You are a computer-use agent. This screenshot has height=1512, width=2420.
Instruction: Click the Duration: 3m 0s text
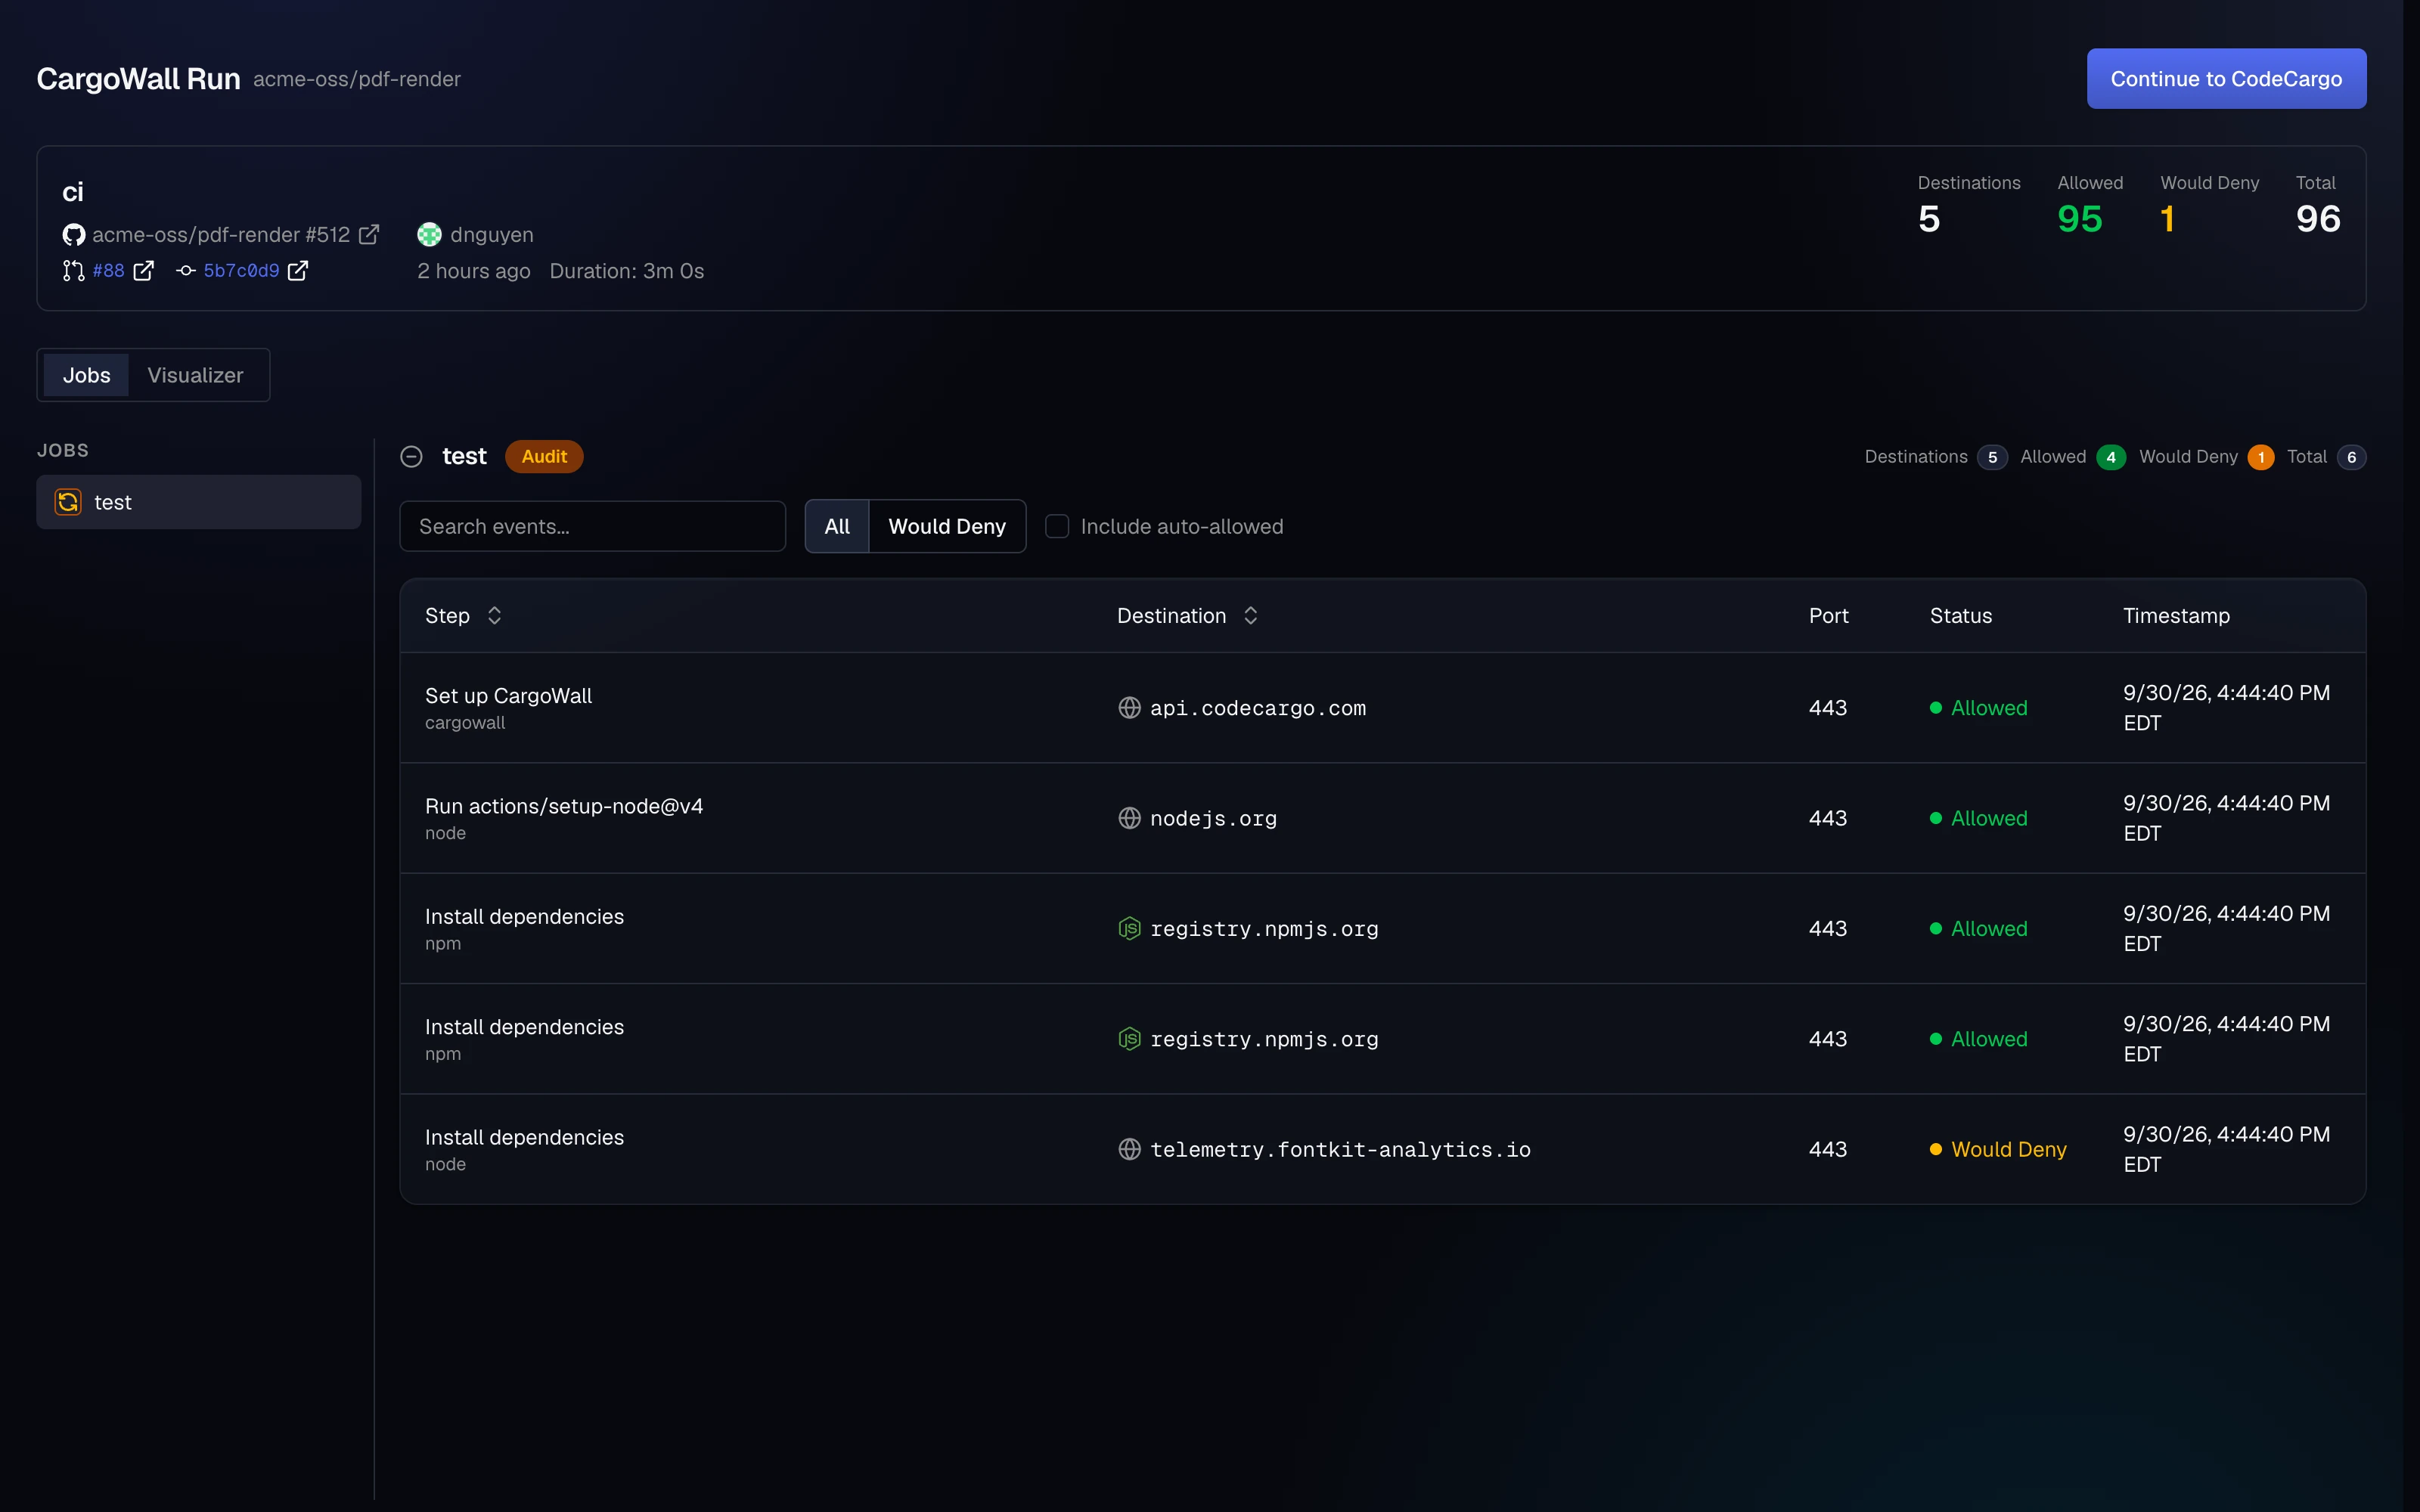coord(627,271)
